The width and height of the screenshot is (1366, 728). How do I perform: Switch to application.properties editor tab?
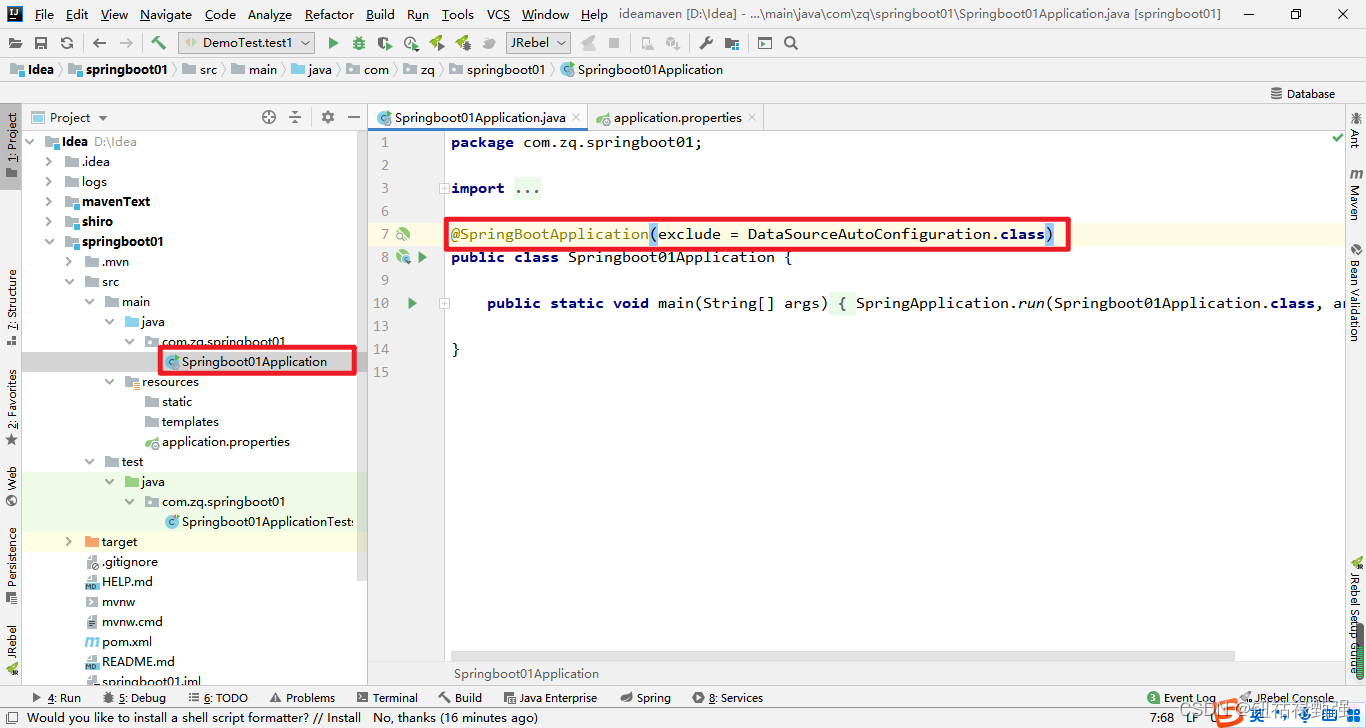pos(677,117)
